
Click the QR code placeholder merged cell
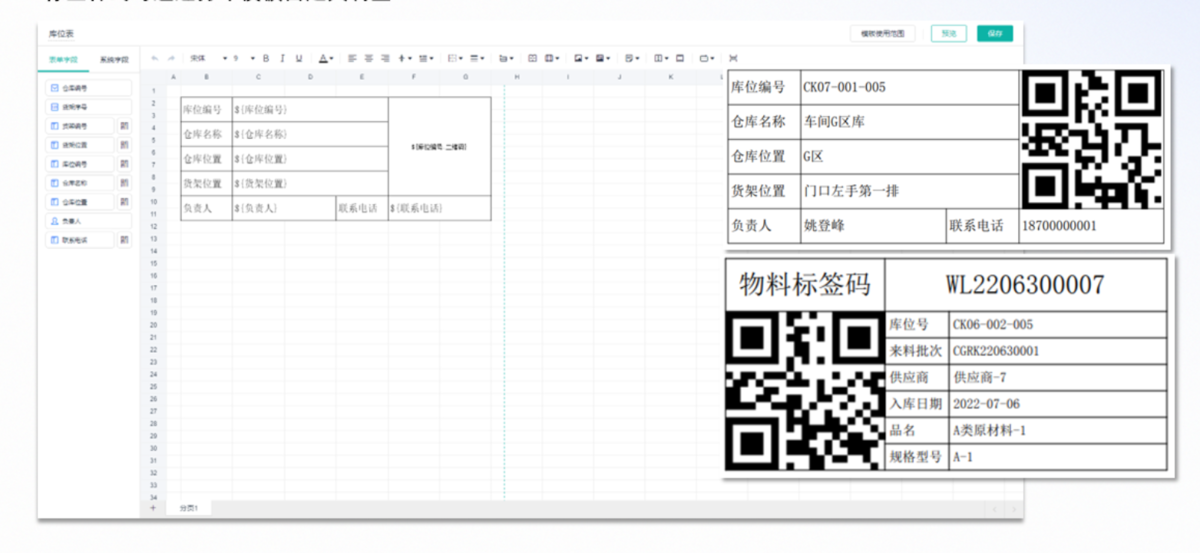point(439,146)
